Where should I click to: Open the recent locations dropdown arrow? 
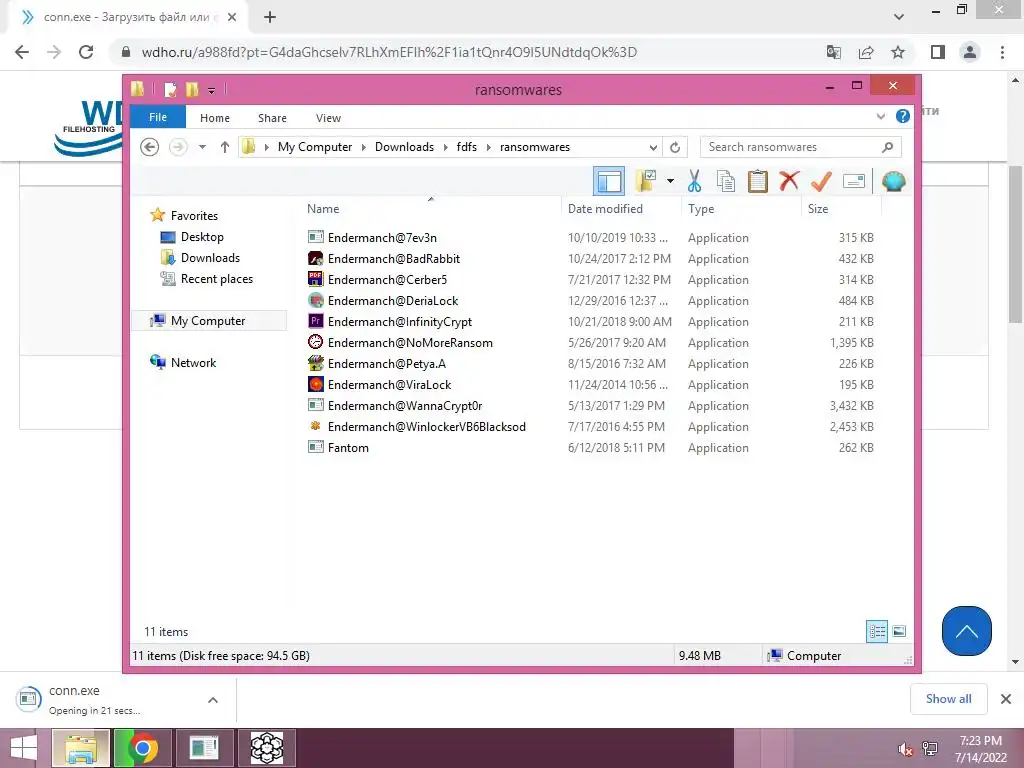[202, 147]
